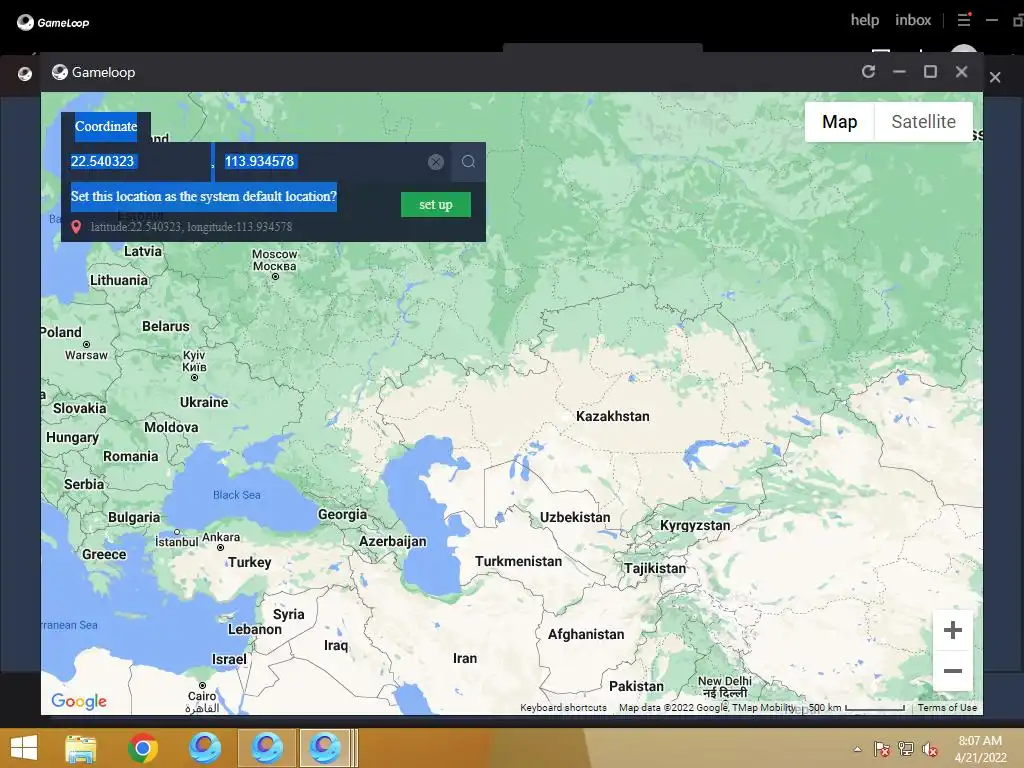Click the longitude field 113.934578
The height and width of the screenshot is (768, 1024).
click(x=320, y=161)
